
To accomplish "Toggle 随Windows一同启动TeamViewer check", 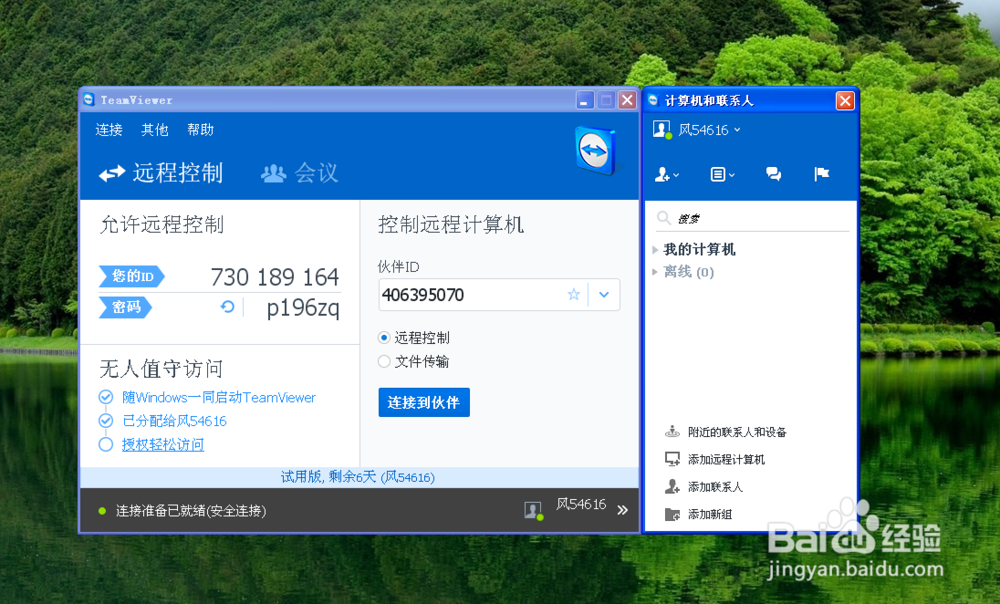I will coord(106,397).
